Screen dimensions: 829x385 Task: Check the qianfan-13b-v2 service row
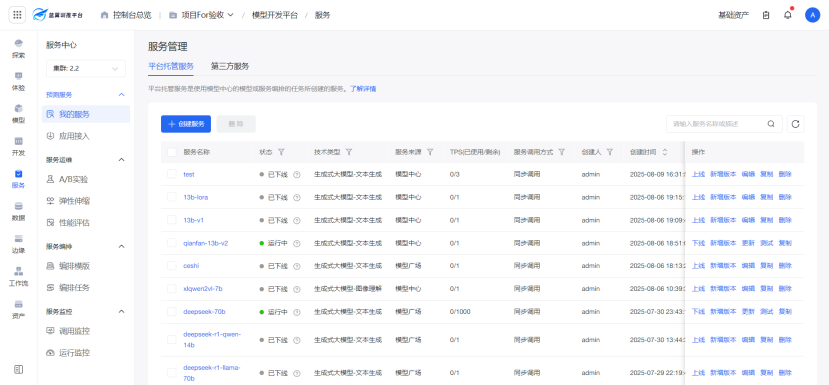pos(171,243)
